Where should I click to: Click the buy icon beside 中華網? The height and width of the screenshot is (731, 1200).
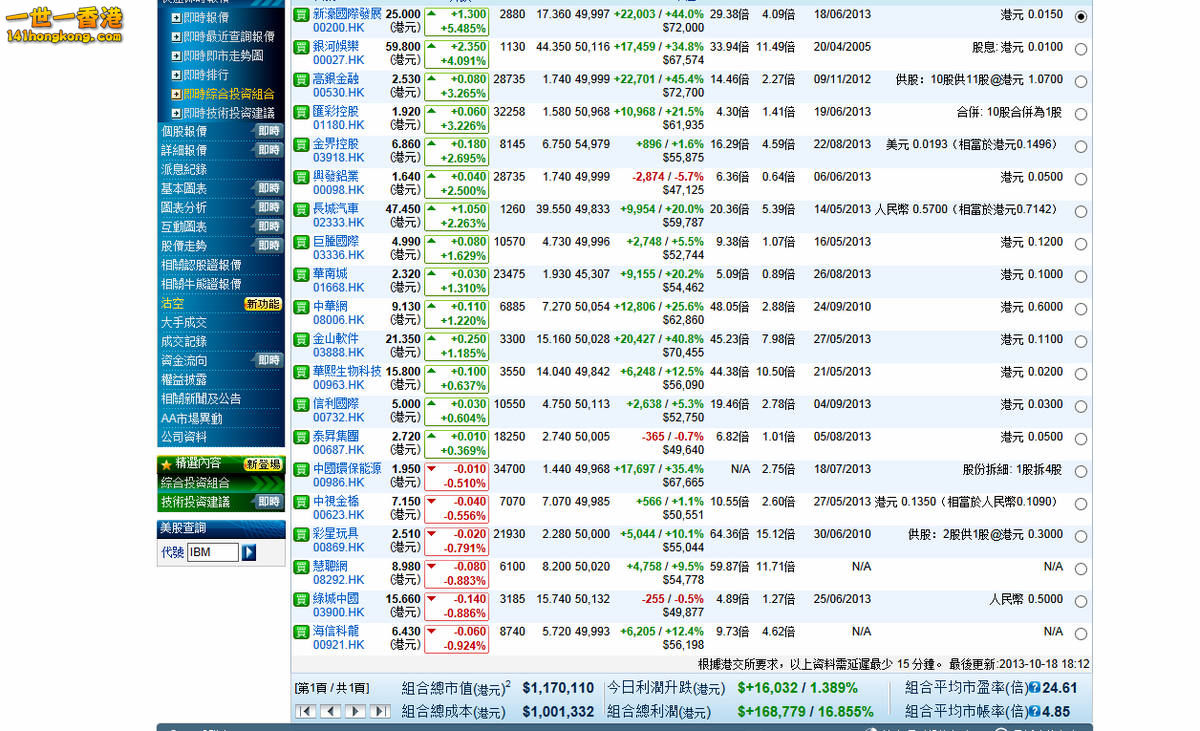(301, 307)
